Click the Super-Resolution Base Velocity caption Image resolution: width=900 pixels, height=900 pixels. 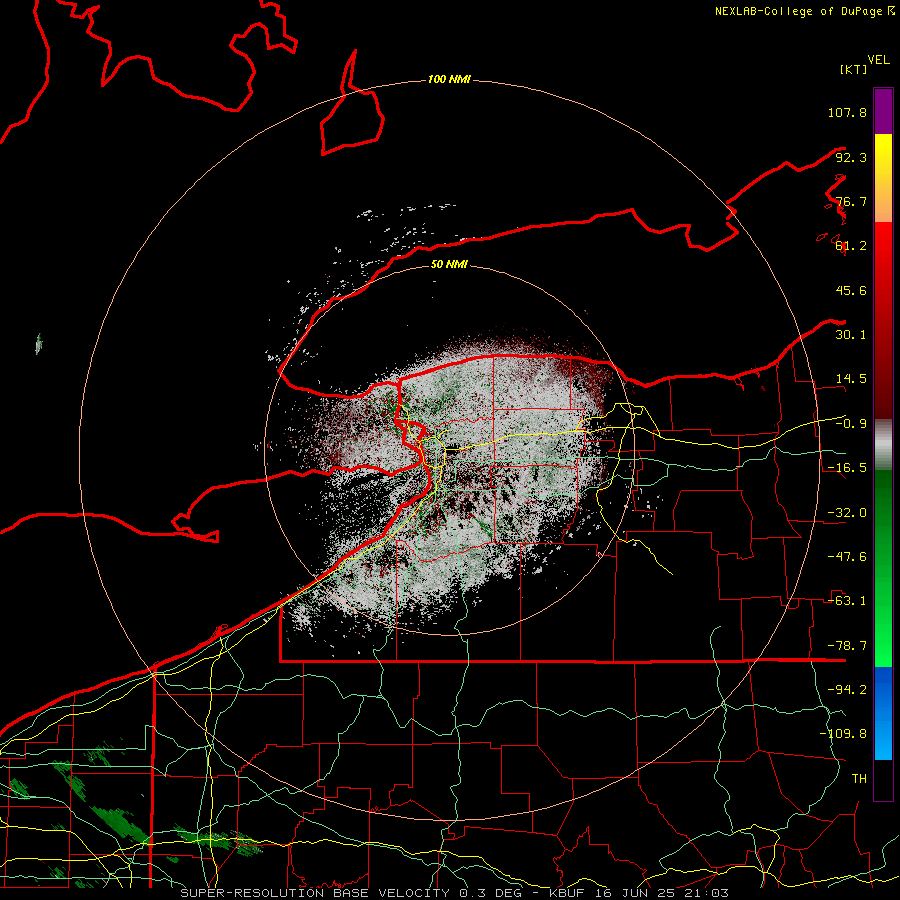click(x=455, y=893)
